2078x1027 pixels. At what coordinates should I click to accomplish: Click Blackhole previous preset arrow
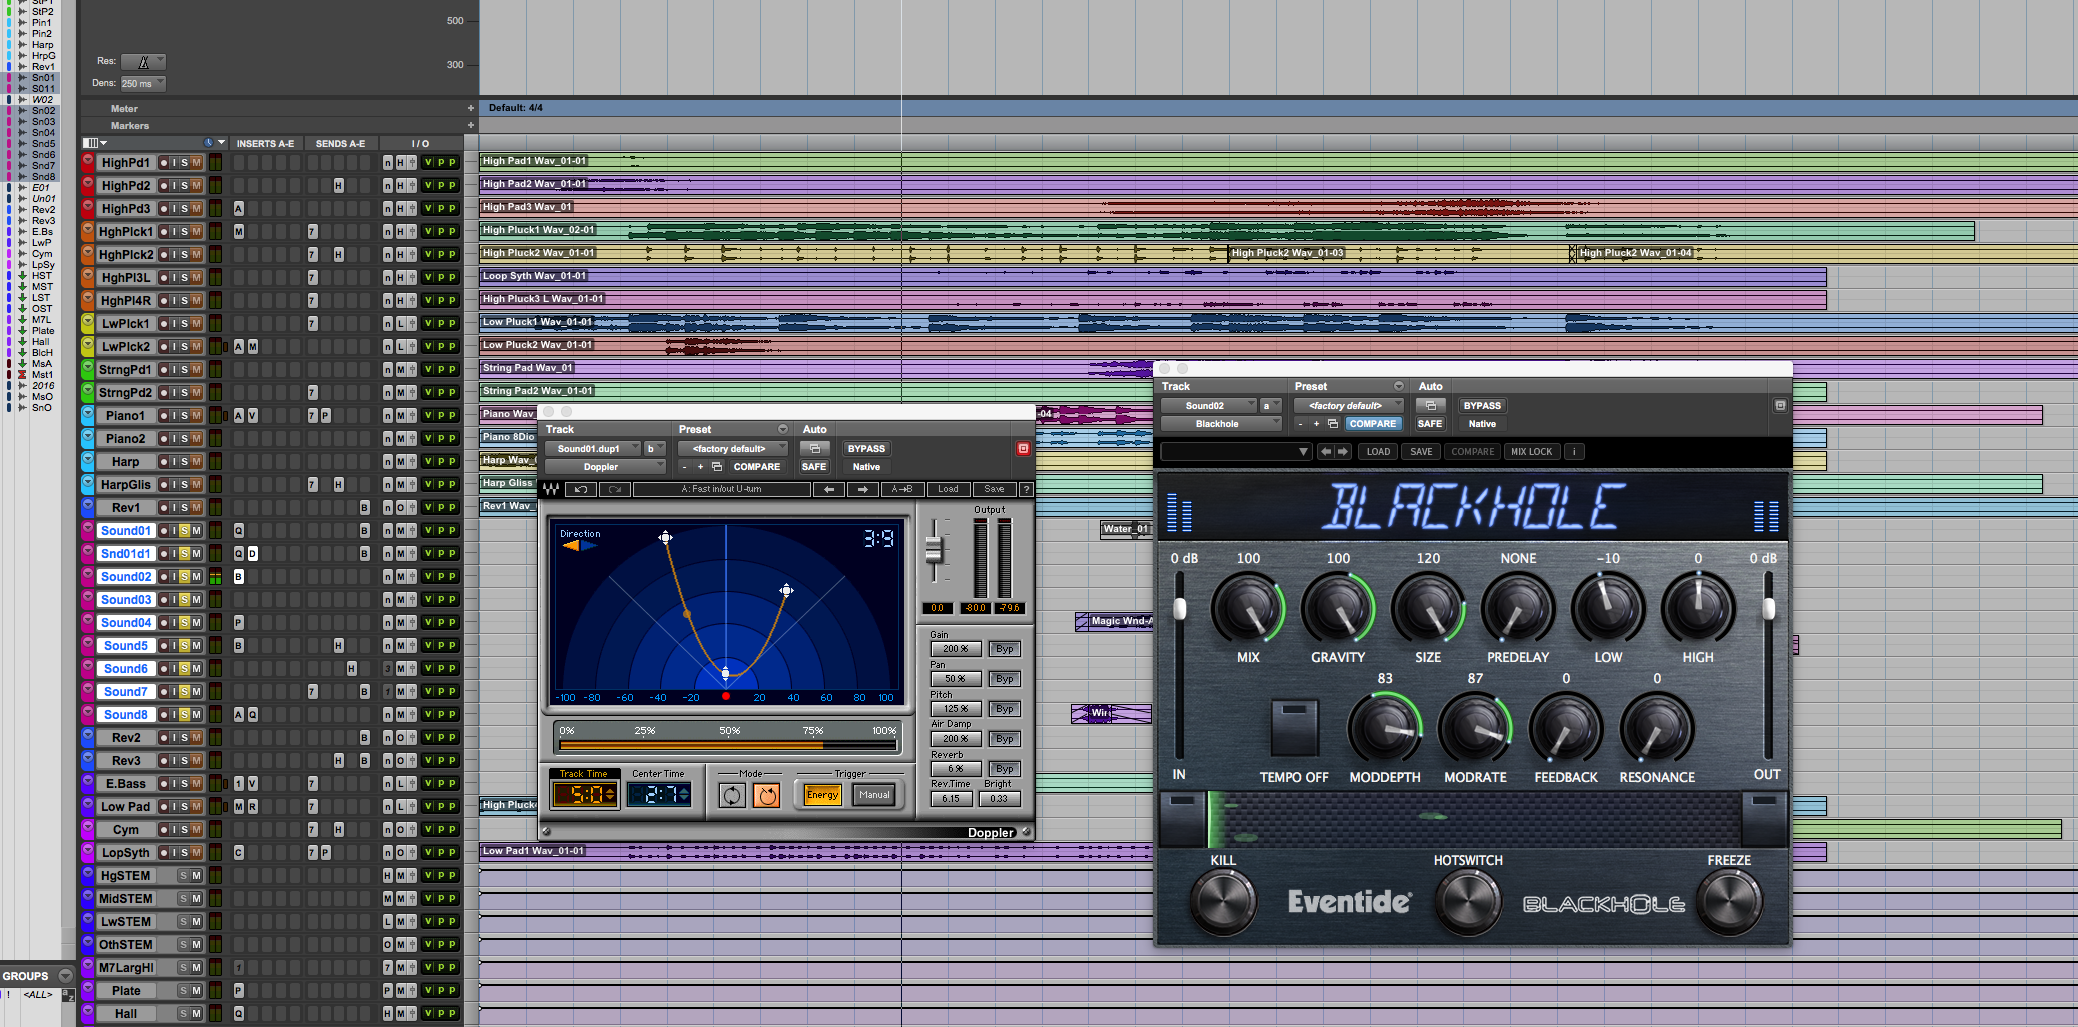click(x=1326, y=452)
